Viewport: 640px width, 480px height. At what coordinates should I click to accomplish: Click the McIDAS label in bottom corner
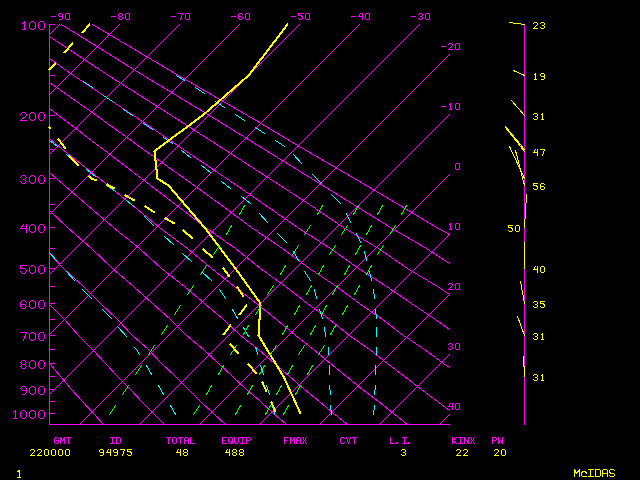tap(593, 472)
